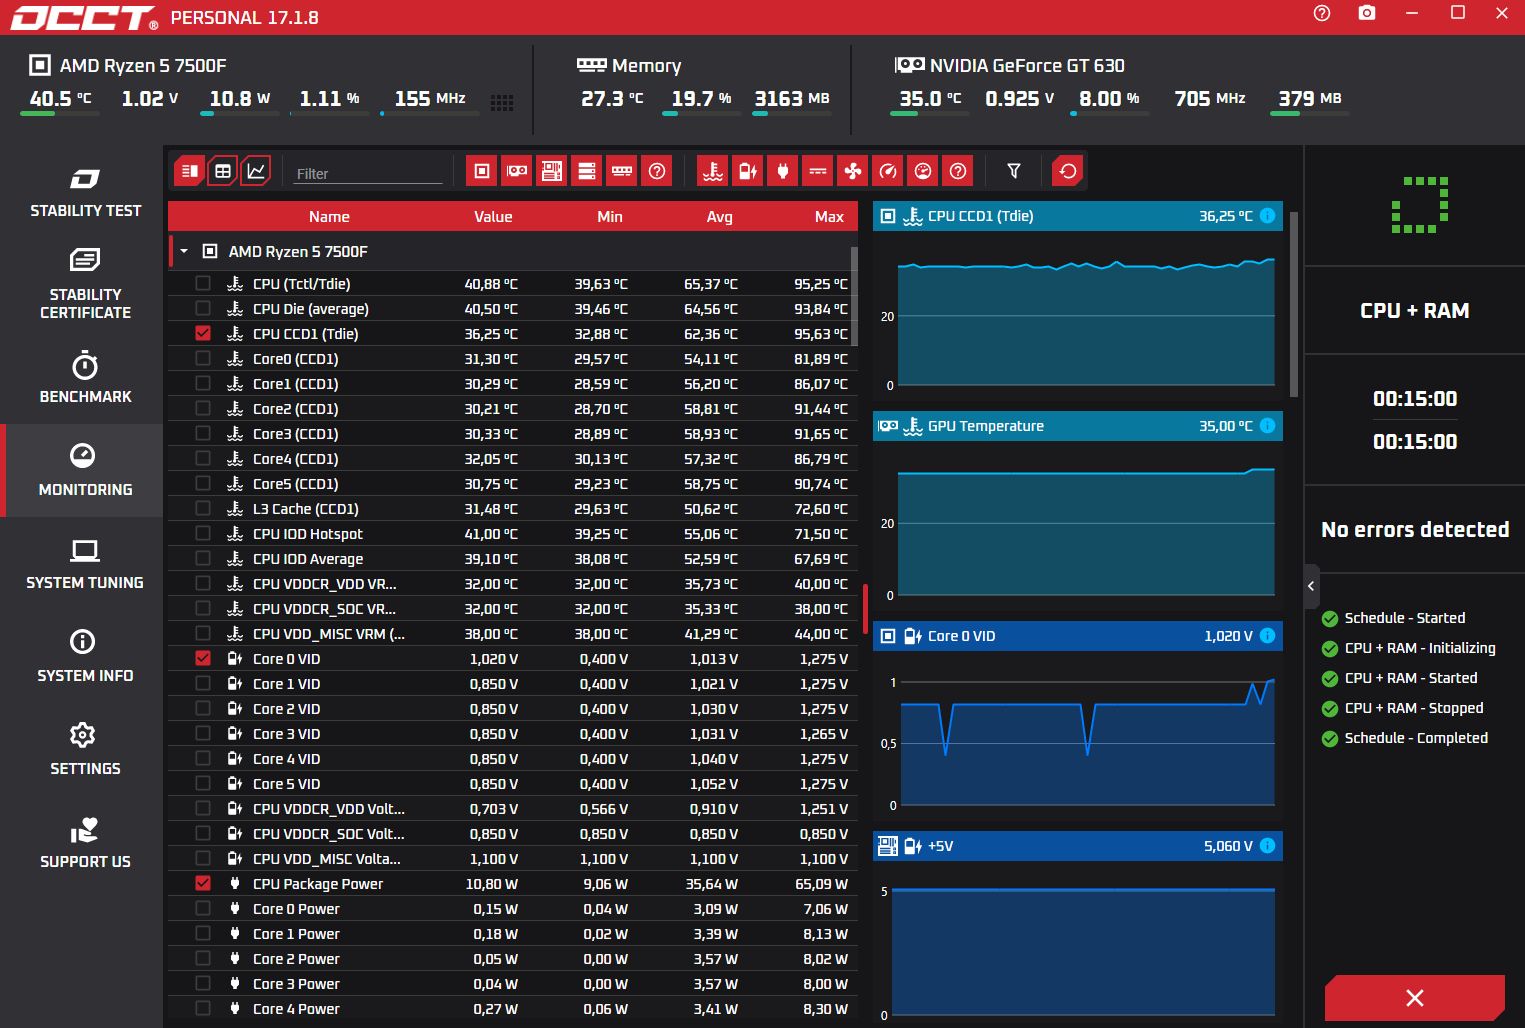Take a screenshot with the camera icon

(1367, 13)
